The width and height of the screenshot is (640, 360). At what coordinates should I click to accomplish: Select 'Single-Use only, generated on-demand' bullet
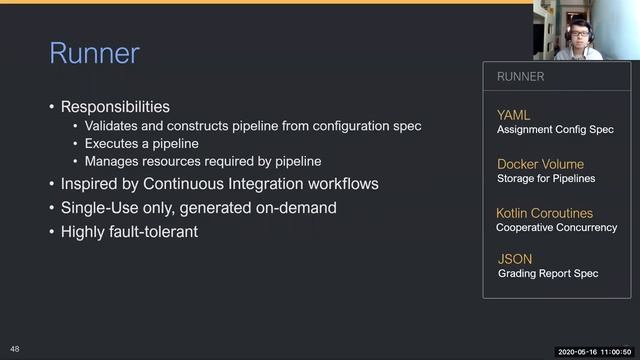pyautogui.click(x=199, y=208)
